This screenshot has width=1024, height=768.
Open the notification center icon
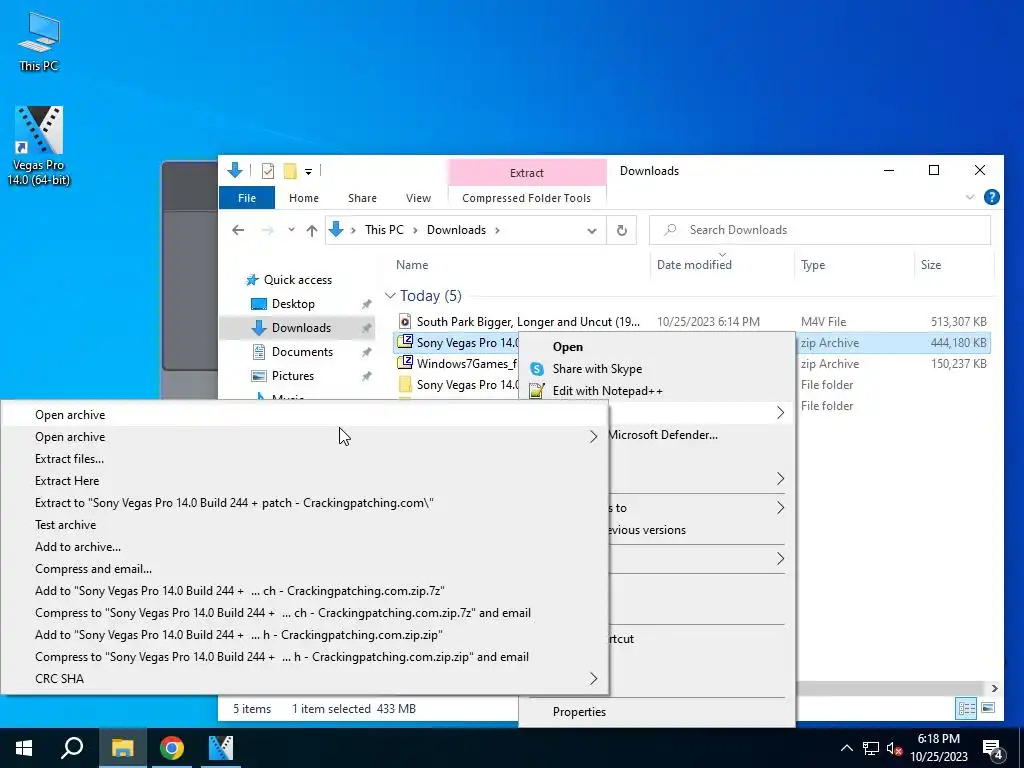[x=993, y=748]
